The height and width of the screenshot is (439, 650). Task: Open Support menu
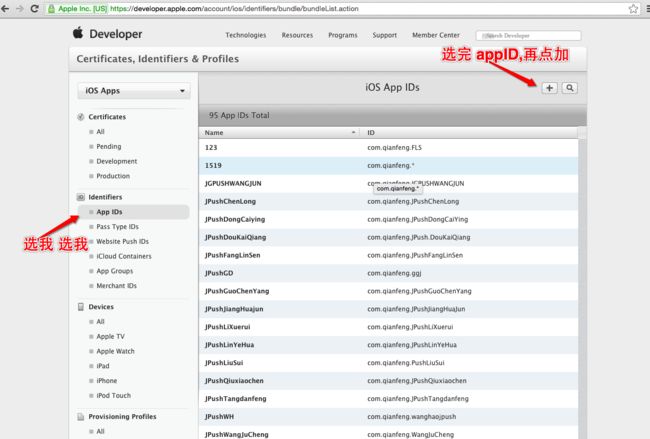(x=384, y=35)
